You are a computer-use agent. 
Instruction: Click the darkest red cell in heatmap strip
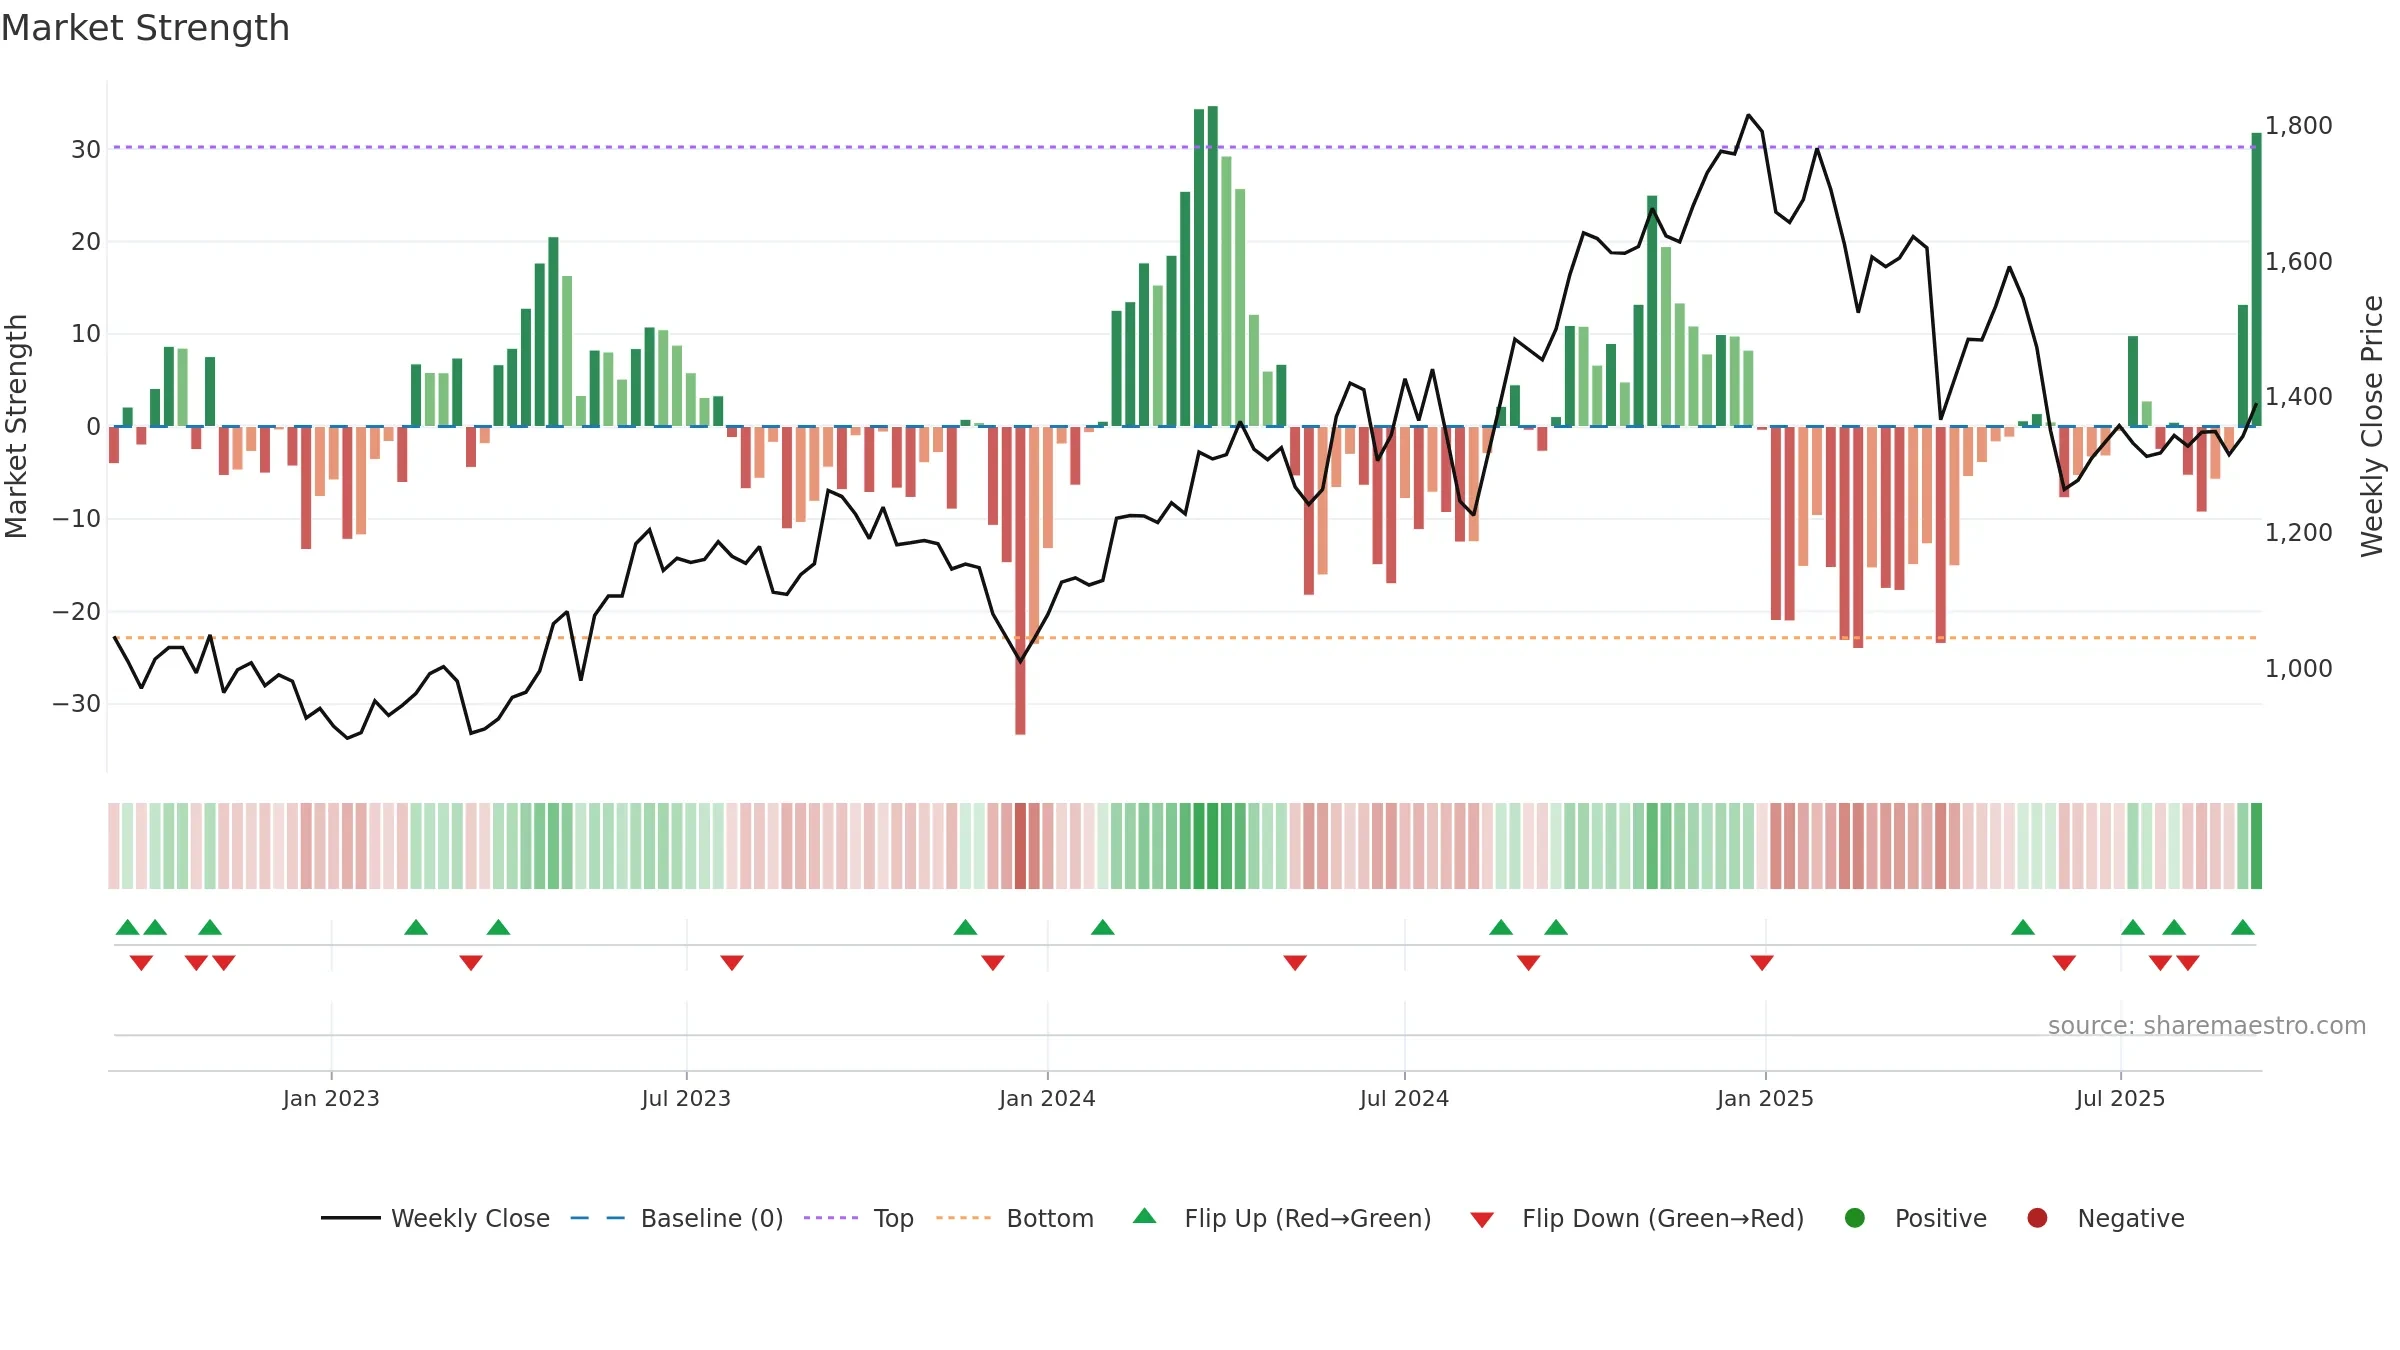coord(1020,846)
